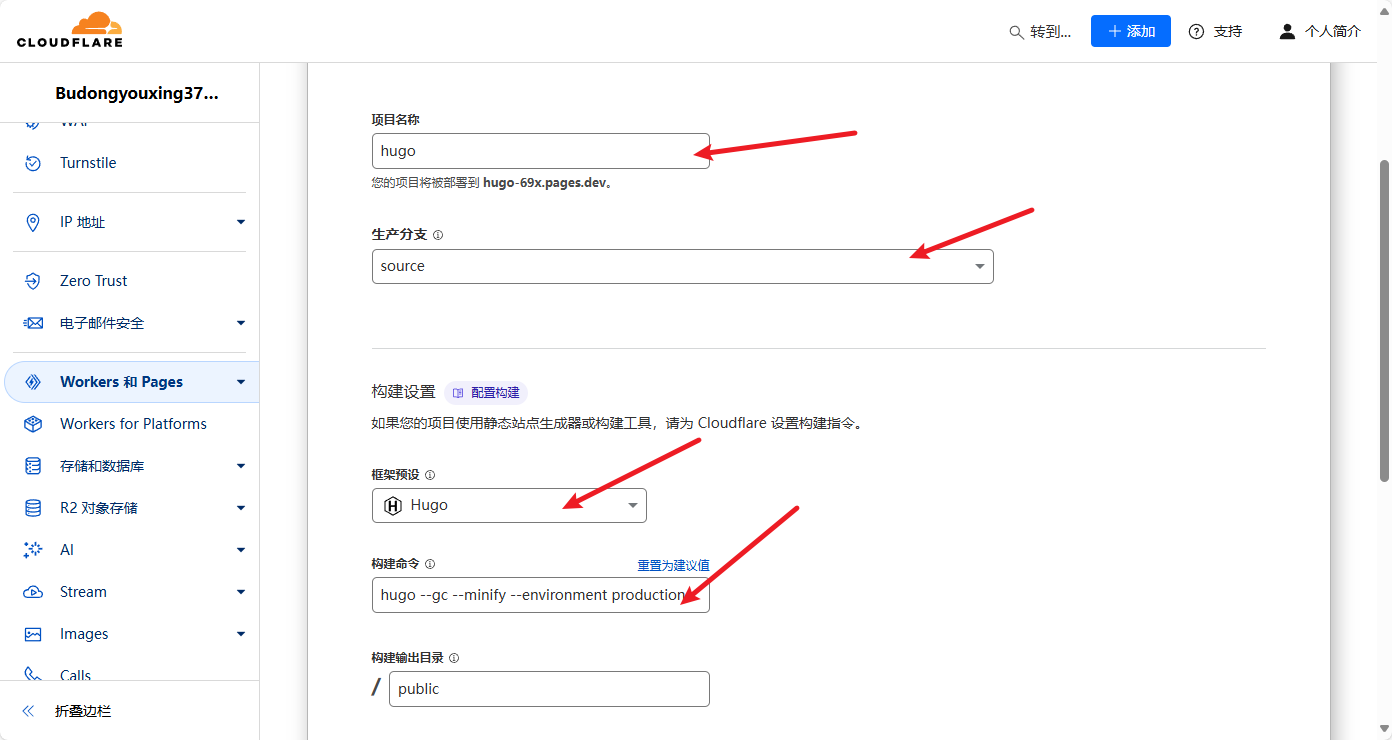1392x740 pixels.
Task: Click info icon next to 框架预设
Action: click(x=430, y=475)
